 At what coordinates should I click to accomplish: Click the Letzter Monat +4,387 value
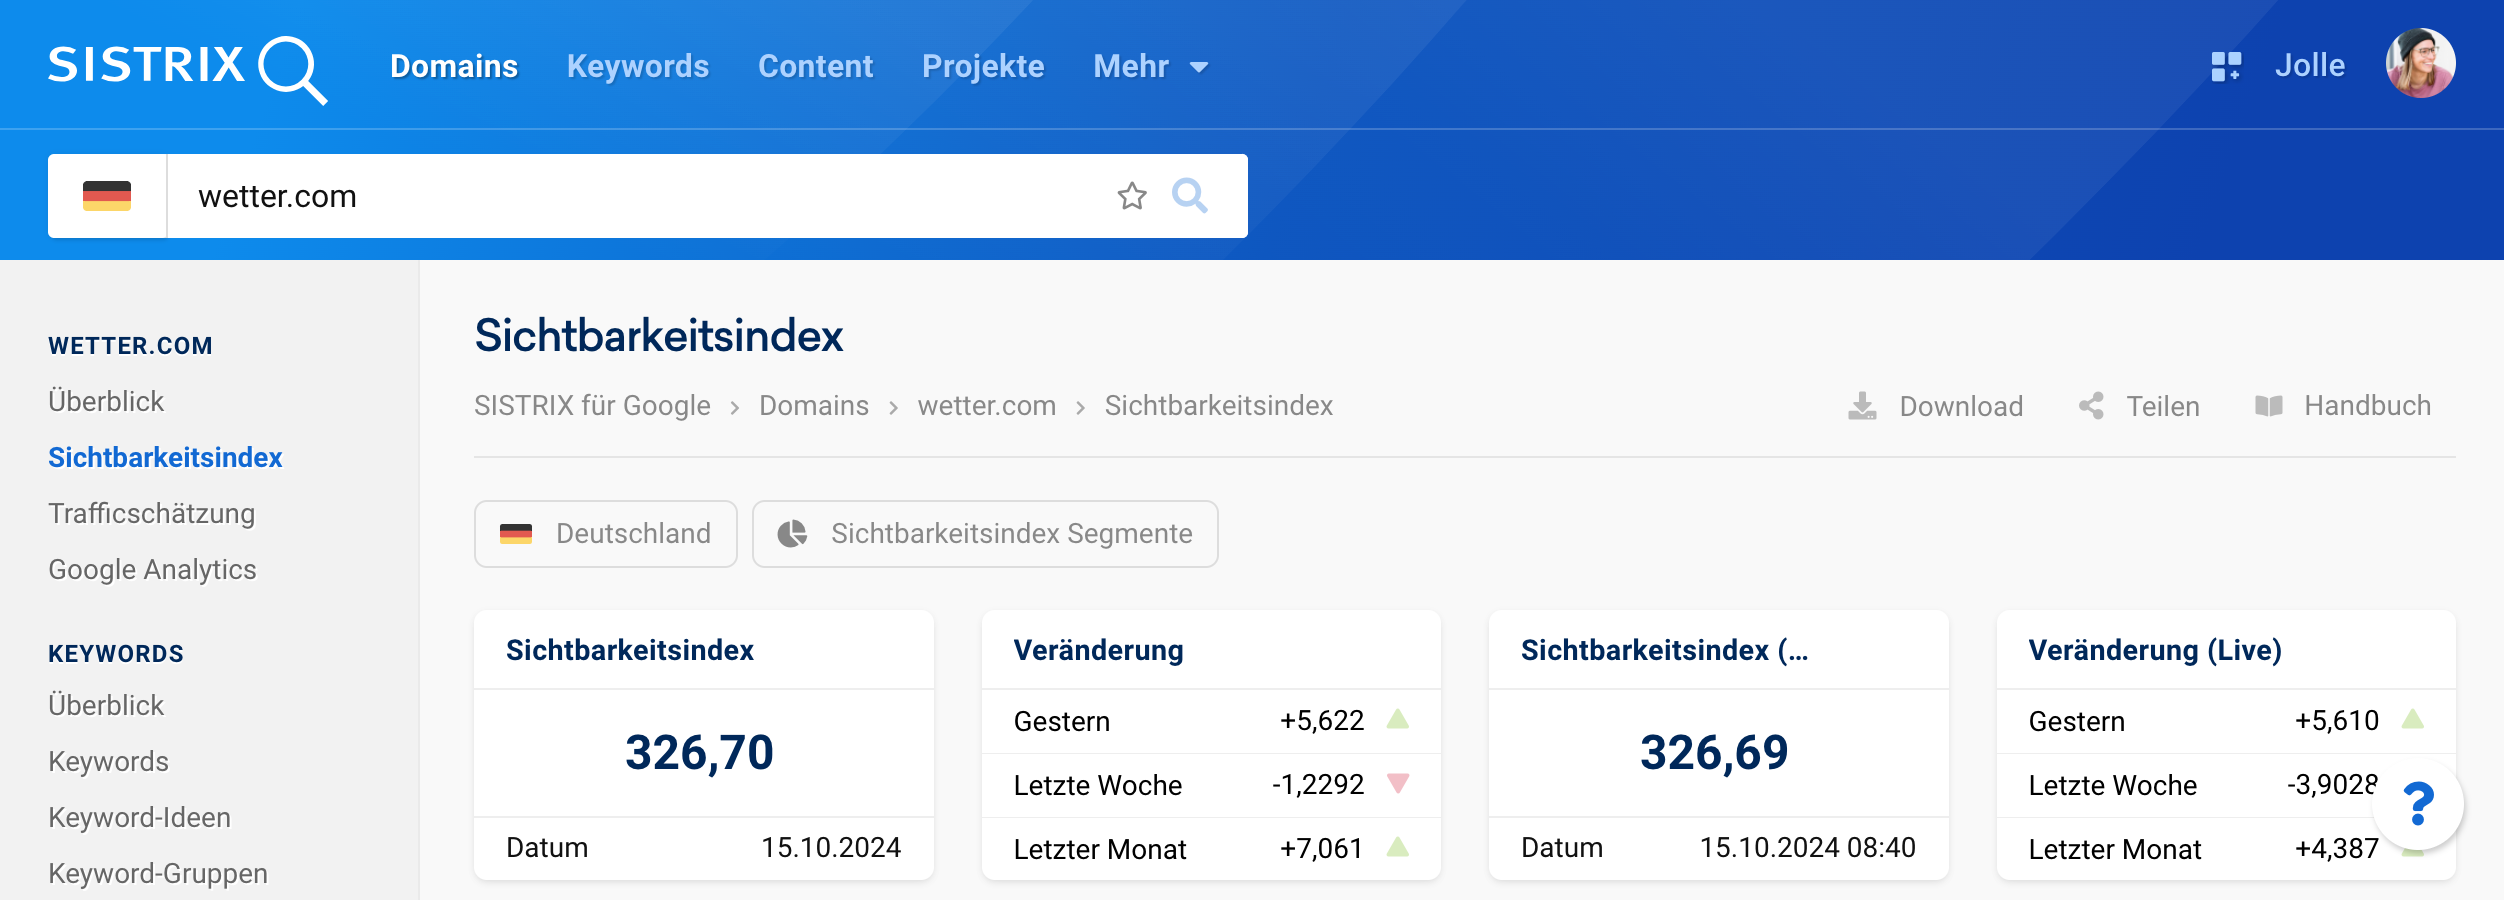pos(2337,849)
